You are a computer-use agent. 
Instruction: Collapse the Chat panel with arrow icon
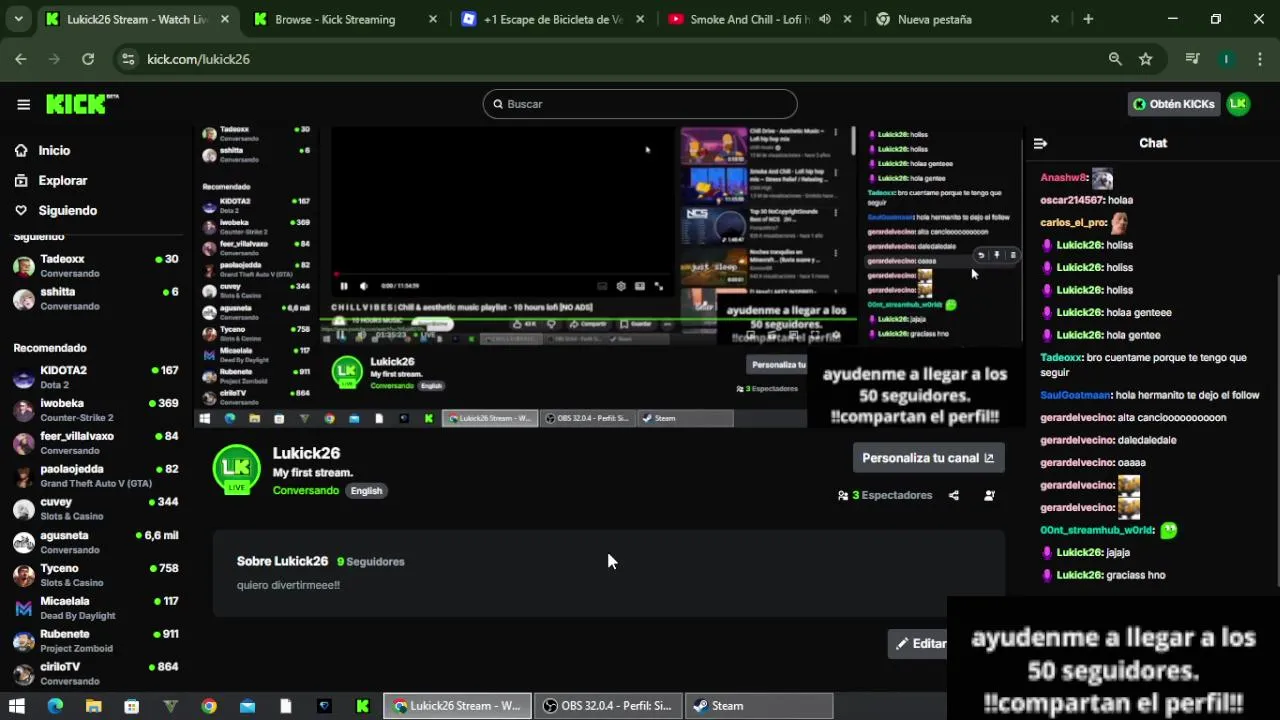(1040, 143)
